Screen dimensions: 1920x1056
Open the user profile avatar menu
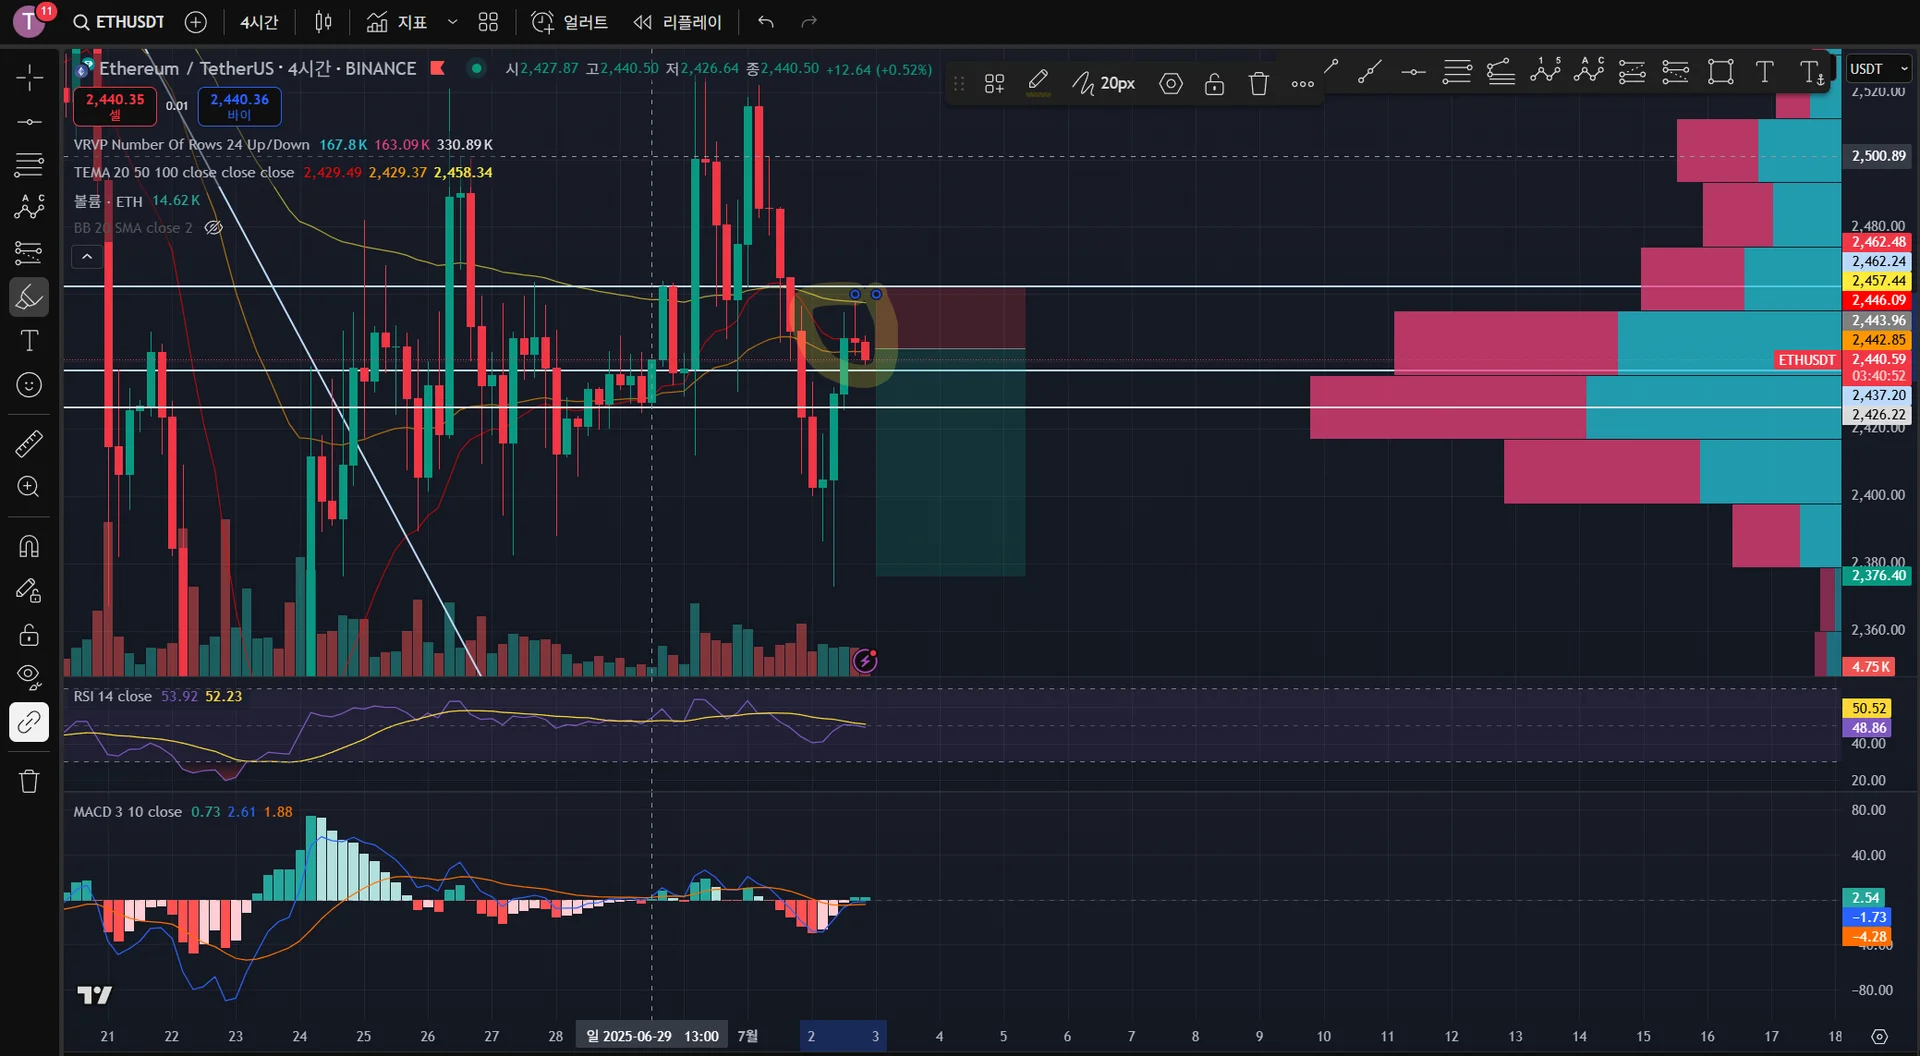tap(29, 21)
